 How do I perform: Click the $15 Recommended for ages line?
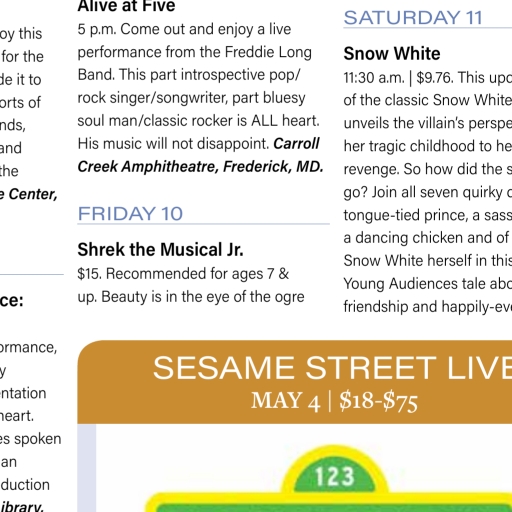tap(183, 274)
